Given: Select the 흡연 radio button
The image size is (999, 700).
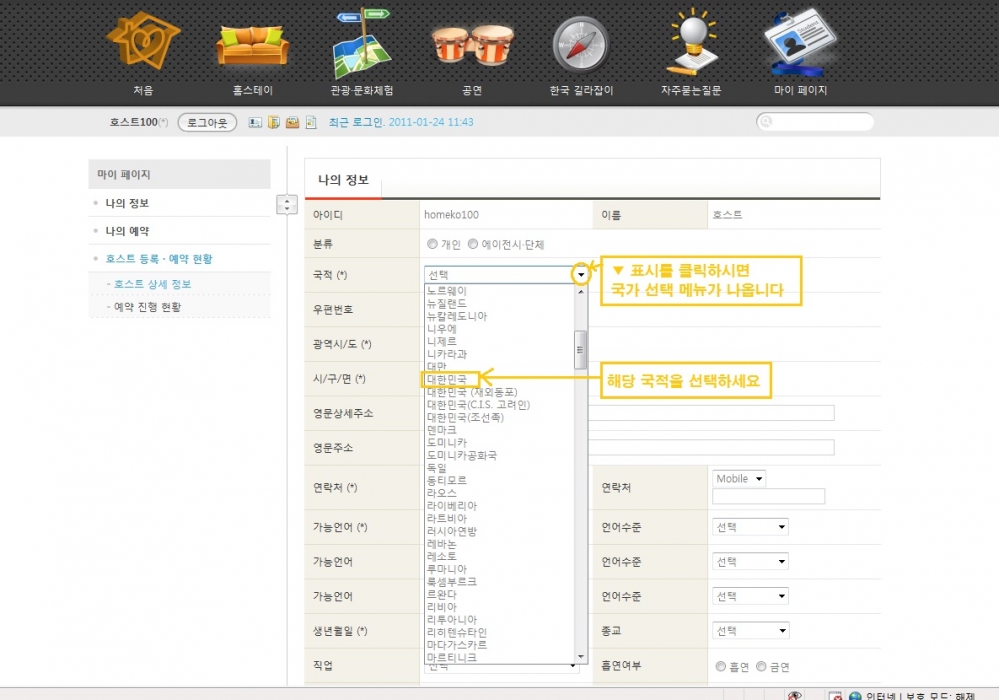Looking at the screenshot, I should tap(721, 666).
